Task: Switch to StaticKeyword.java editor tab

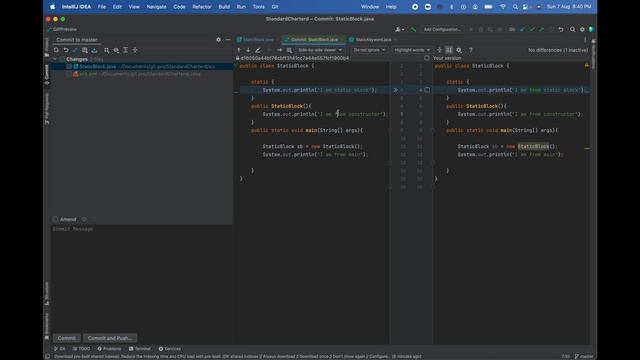Action: 373,40
